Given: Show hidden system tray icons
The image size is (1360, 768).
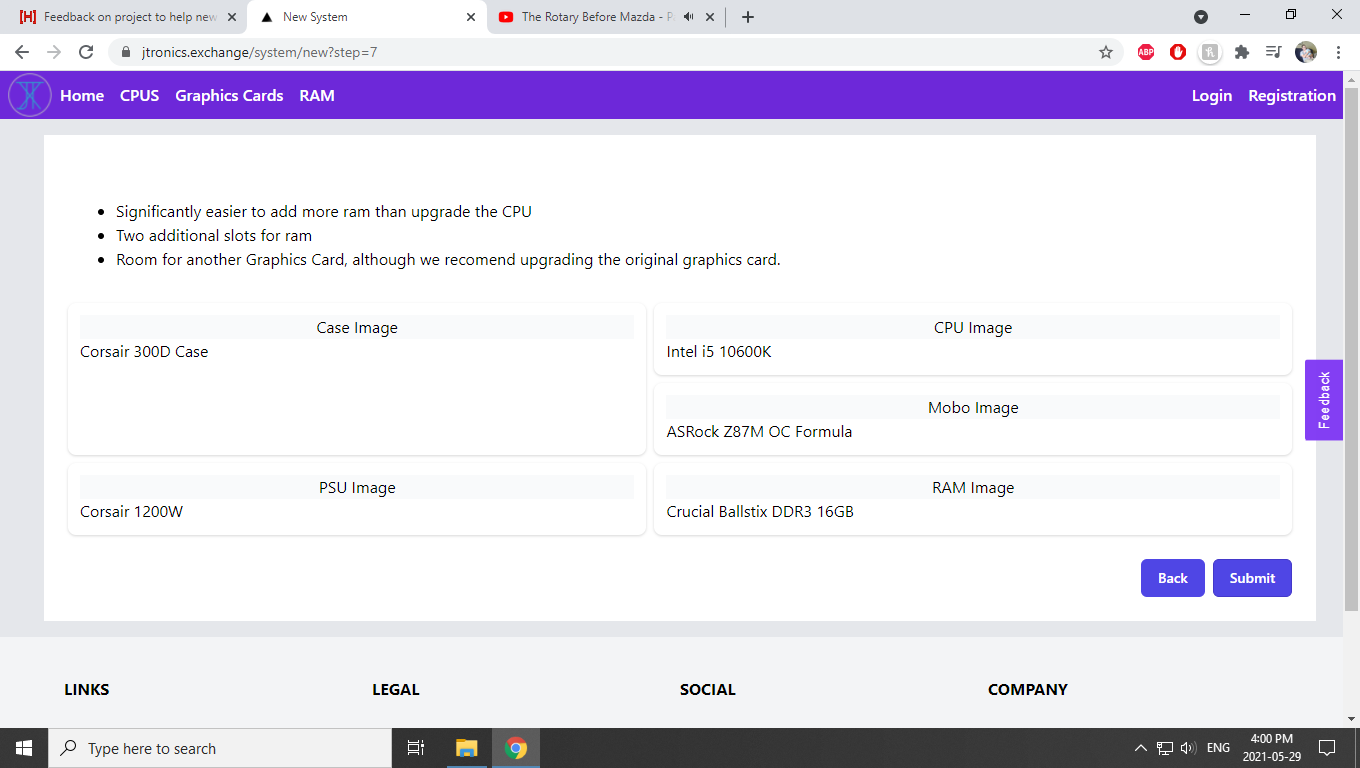Looking at the screenshot, I should tap(1141, 748).
